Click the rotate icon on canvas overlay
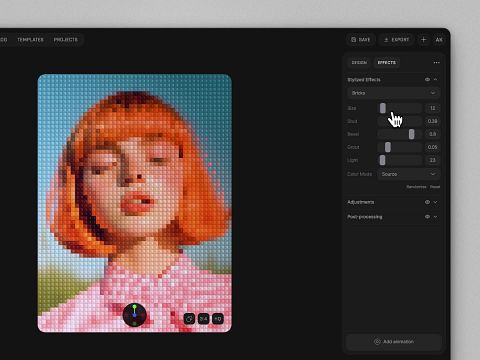The width and height of the screenshot is (480, 360). (189, 319)
